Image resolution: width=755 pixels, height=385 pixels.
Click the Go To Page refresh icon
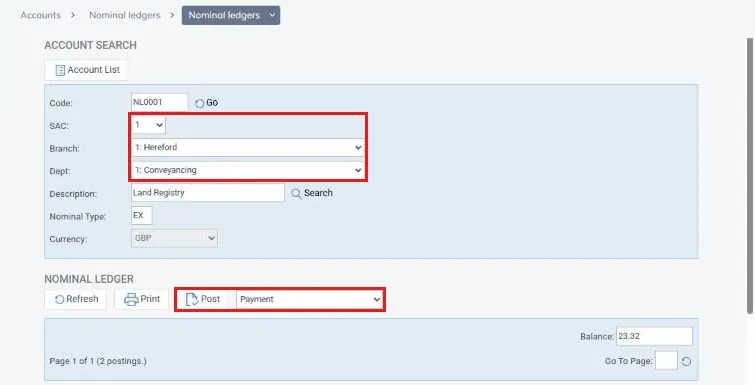tap(687, 361)
